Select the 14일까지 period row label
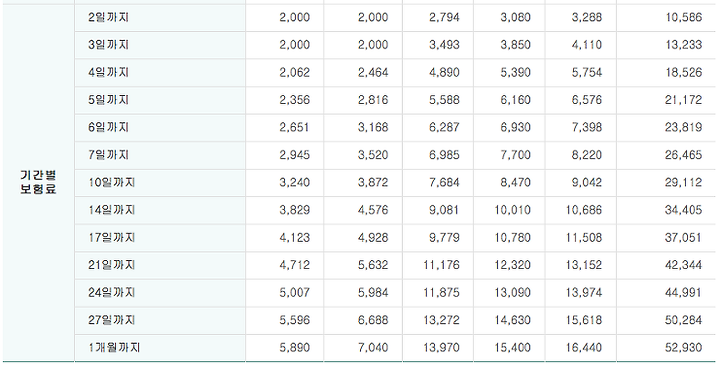Viewport: 720px width, 365px height. (x=112, y=210)
